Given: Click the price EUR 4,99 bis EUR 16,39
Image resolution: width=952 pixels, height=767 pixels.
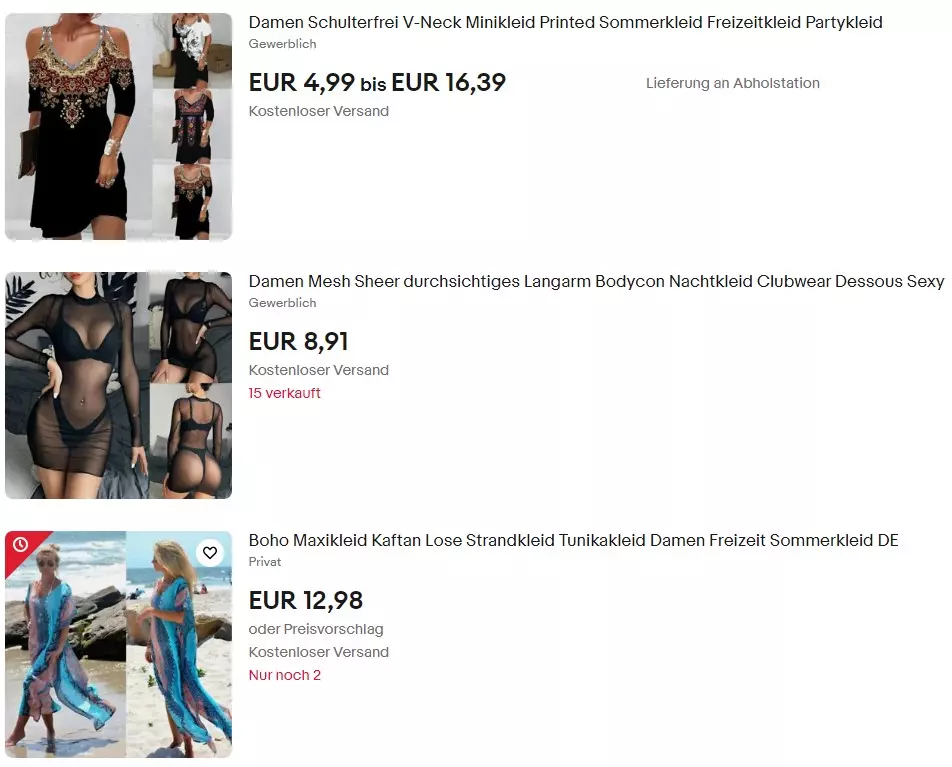Looking at the screenshot, I should [x=377, y=83].
